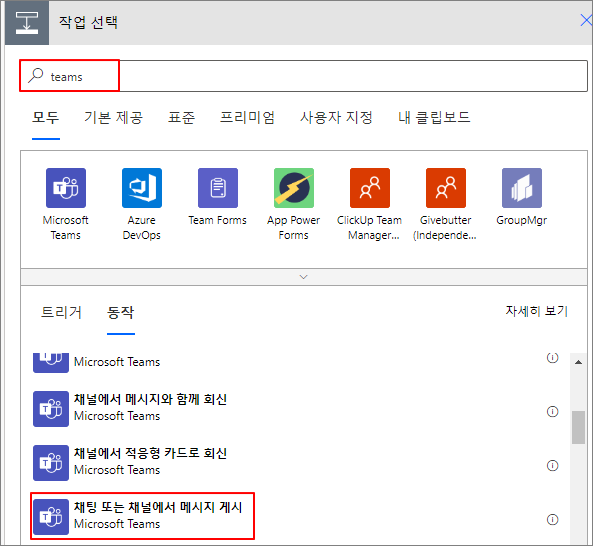The image size is (593, 546).
Task: Expand the connector list chevron
Action: click(303, 277)
